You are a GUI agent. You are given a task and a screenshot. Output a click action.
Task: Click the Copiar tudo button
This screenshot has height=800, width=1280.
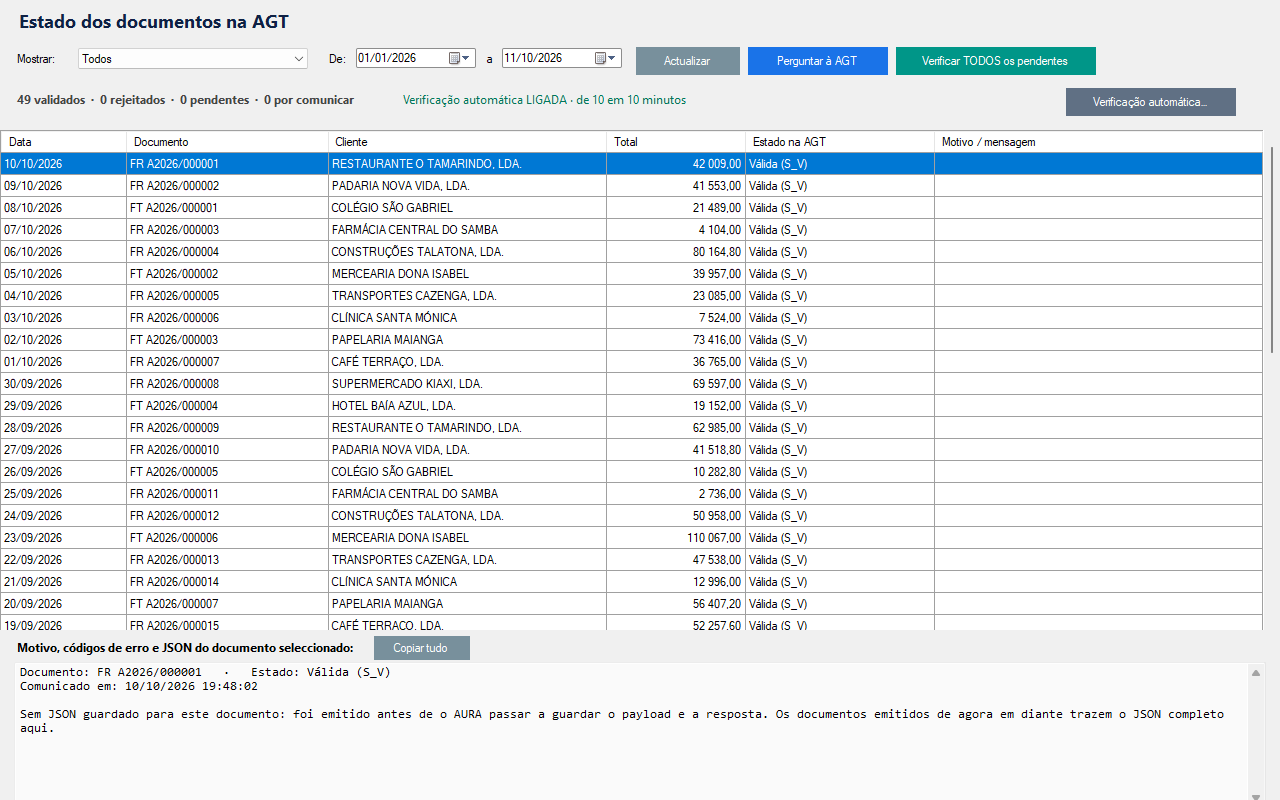pos(421,648)
